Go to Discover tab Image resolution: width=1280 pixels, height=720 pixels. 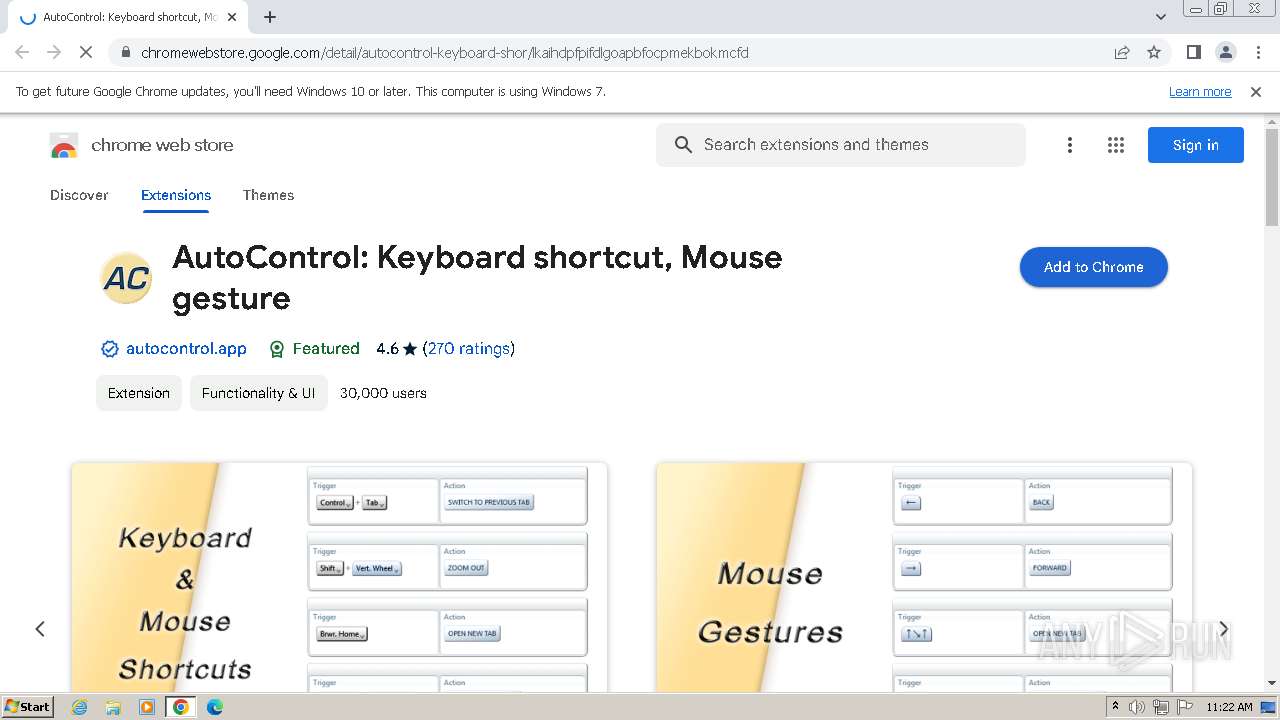[x=79, y=195]
